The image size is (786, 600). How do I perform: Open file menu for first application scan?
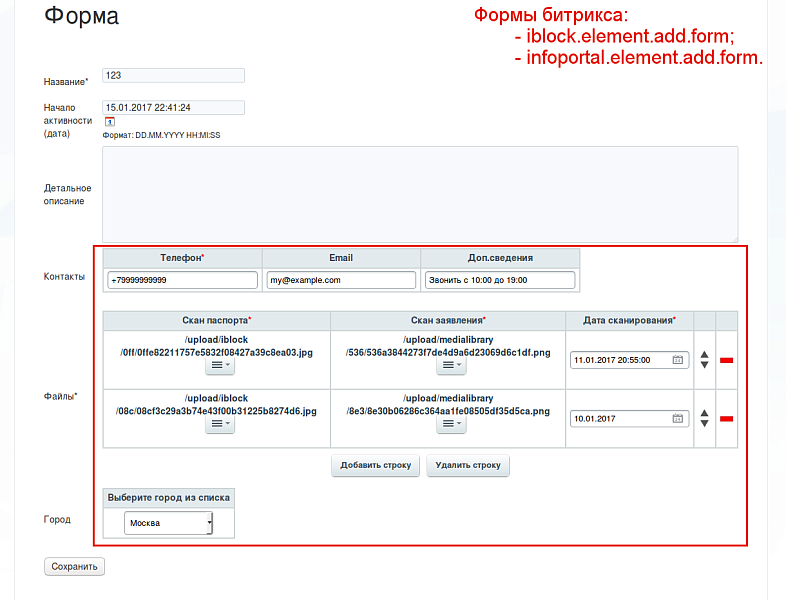click(451, 367)
